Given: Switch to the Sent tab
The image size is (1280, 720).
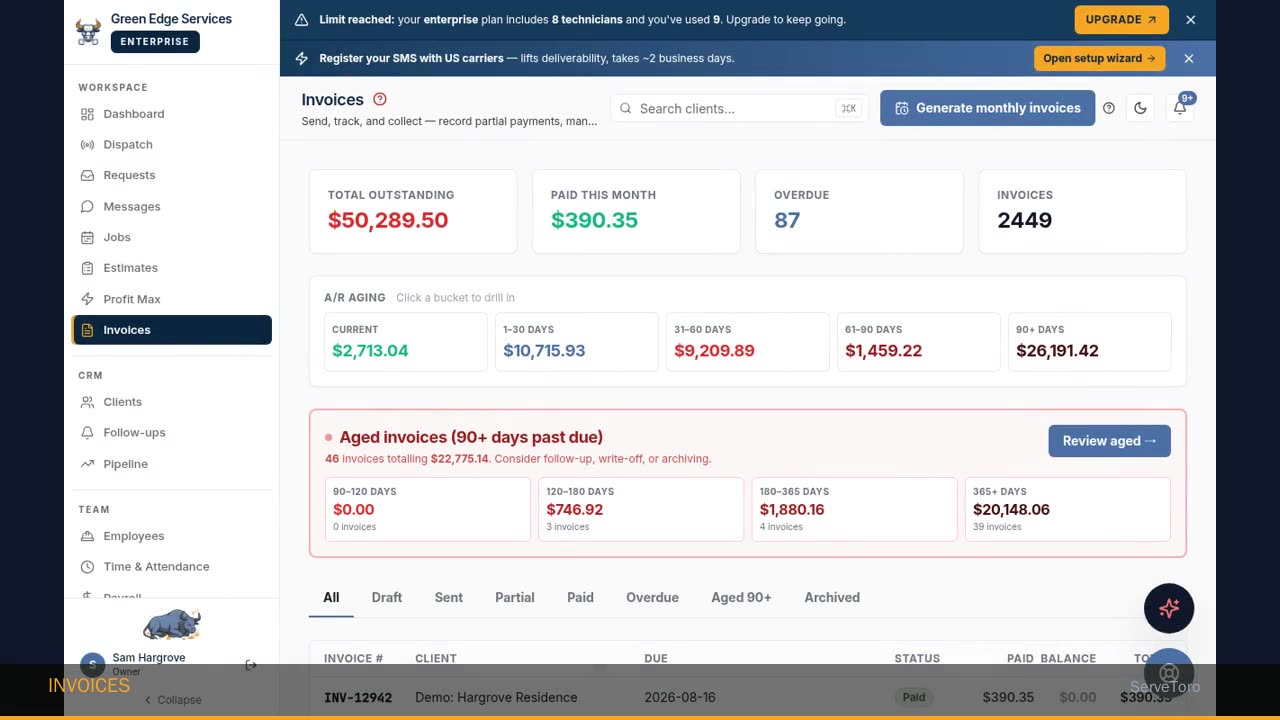Looking at the screenshot, I should tap(449, 597).
